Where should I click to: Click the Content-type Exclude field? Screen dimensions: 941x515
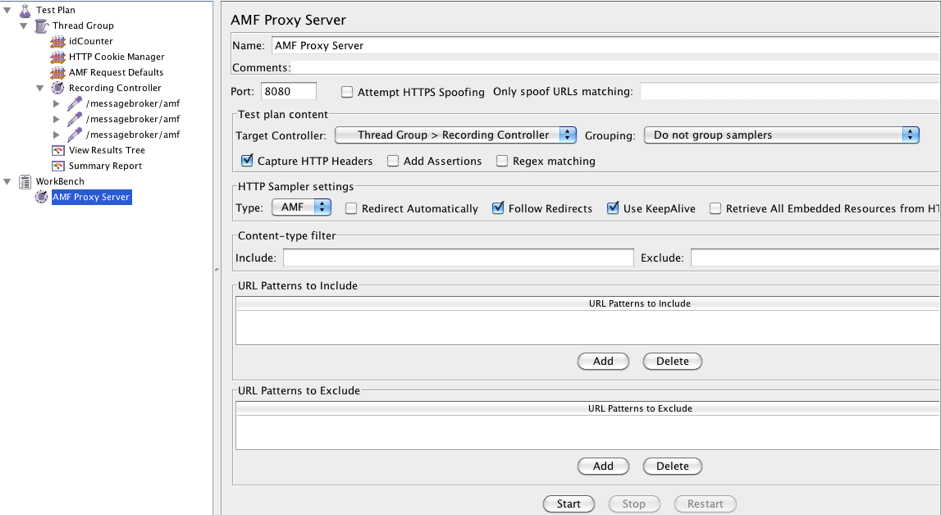816,258
